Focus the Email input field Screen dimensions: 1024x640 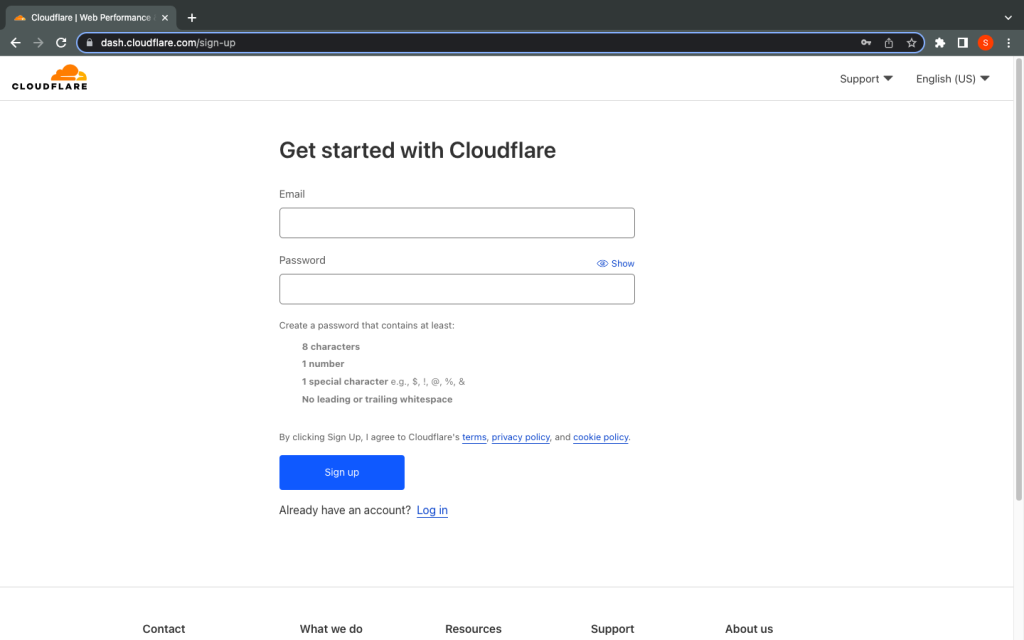pos(456,223)
